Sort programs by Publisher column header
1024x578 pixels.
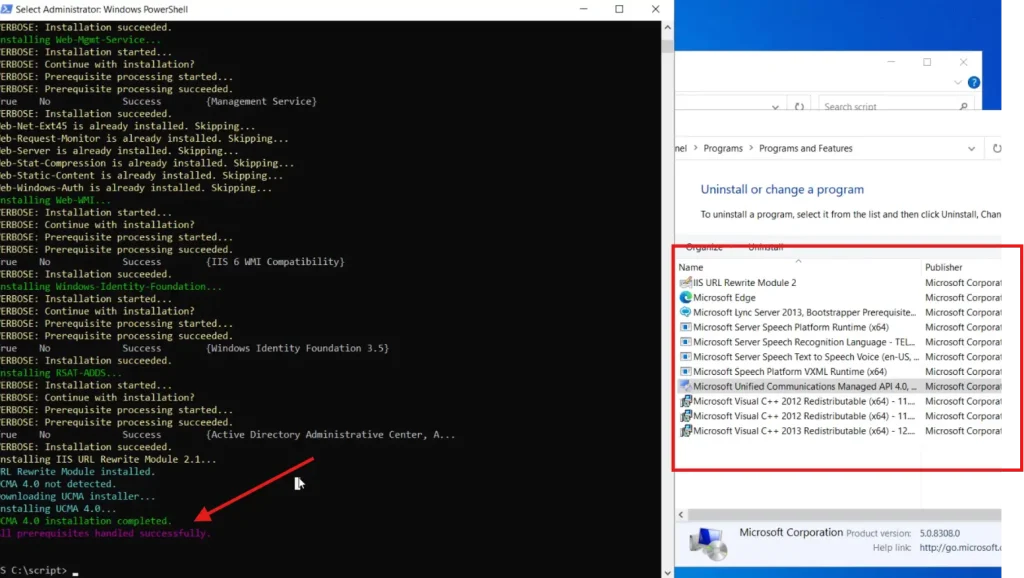(x=944, y=267)
